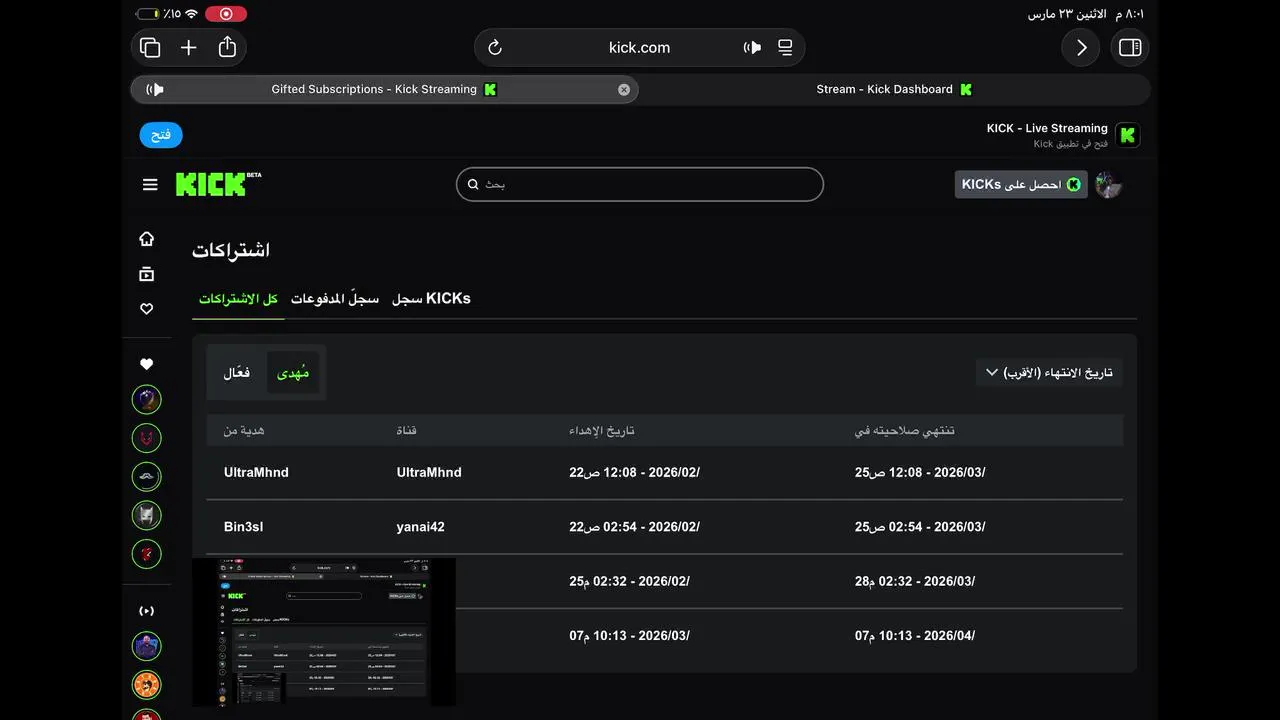Image resolution: width=1280 pixels, height=720 pixels.
Task: Click the اشتراكات page heading
Action: (231, 250)
